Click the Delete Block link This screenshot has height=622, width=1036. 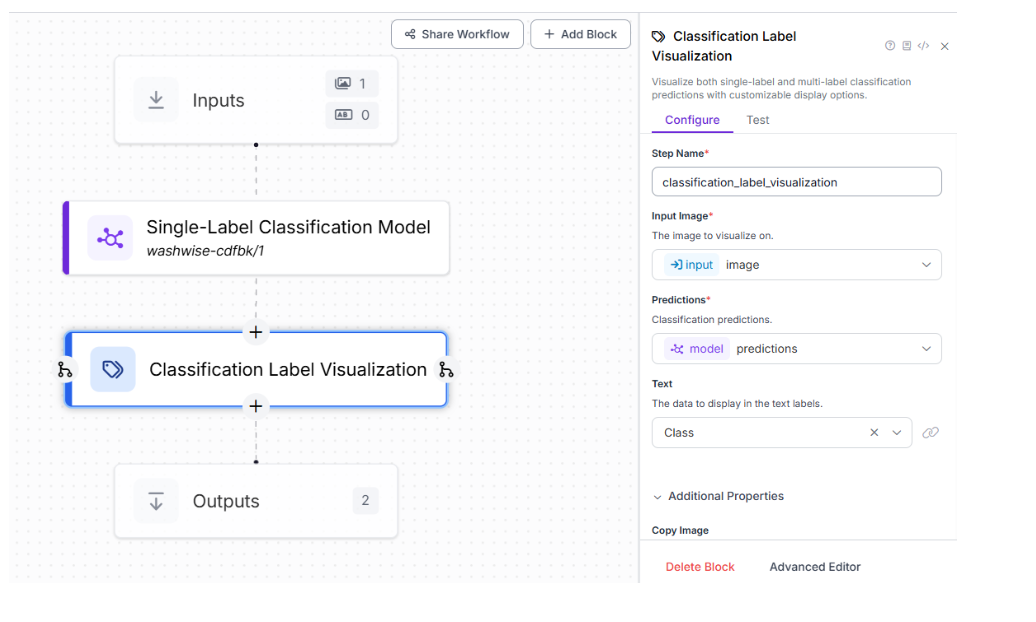(x=700, y=567)
